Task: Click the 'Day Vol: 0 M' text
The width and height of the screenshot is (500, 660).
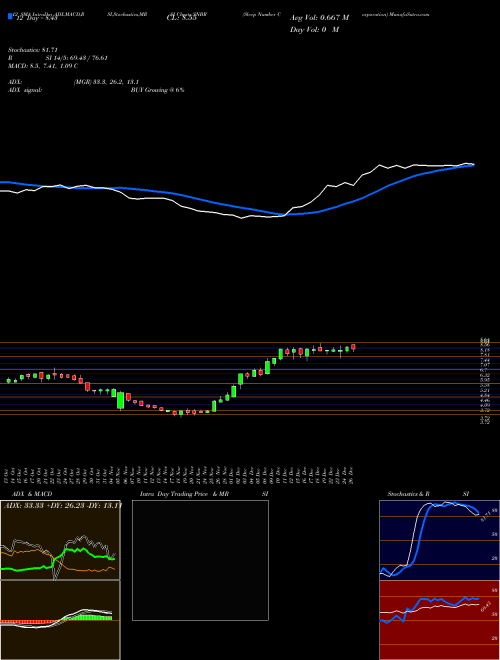Action: click(314, 29)
